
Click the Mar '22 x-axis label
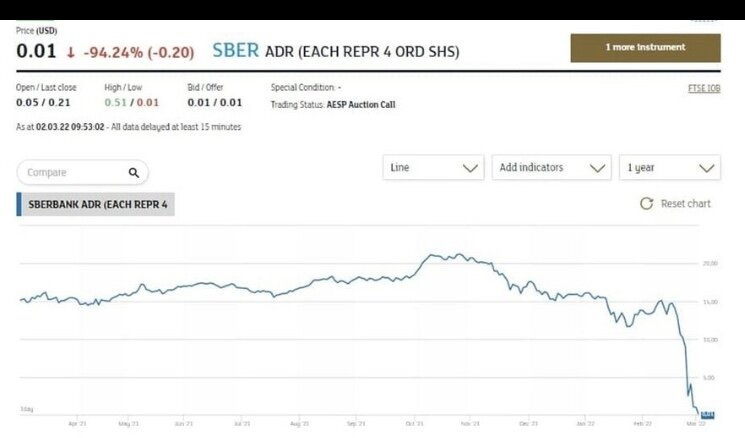696,423
